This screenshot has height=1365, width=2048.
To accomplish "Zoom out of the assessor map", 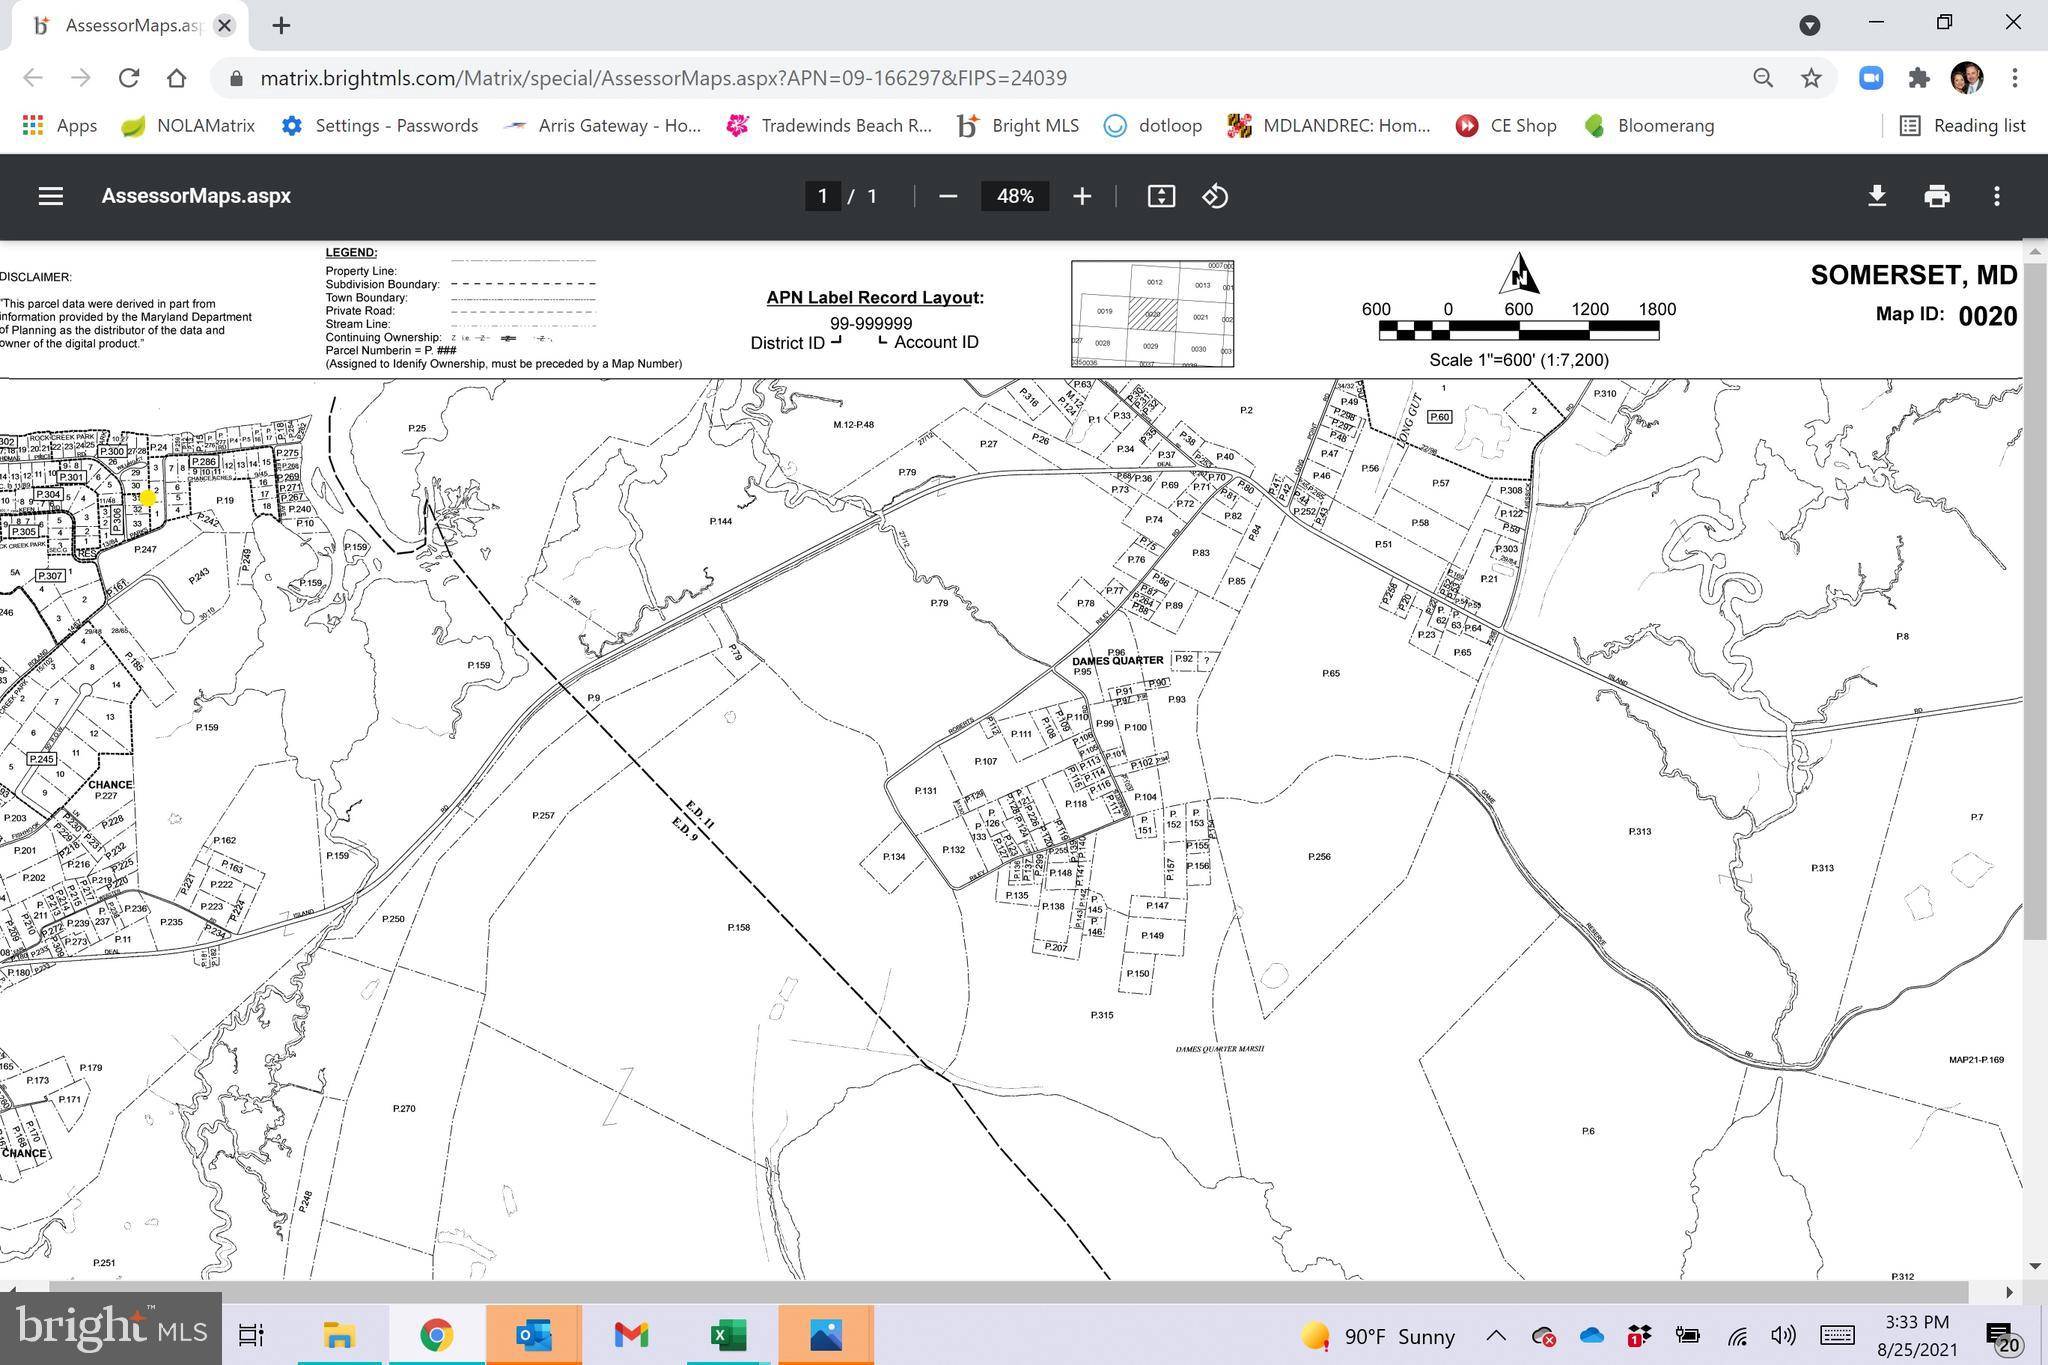I will coord(948,196).
